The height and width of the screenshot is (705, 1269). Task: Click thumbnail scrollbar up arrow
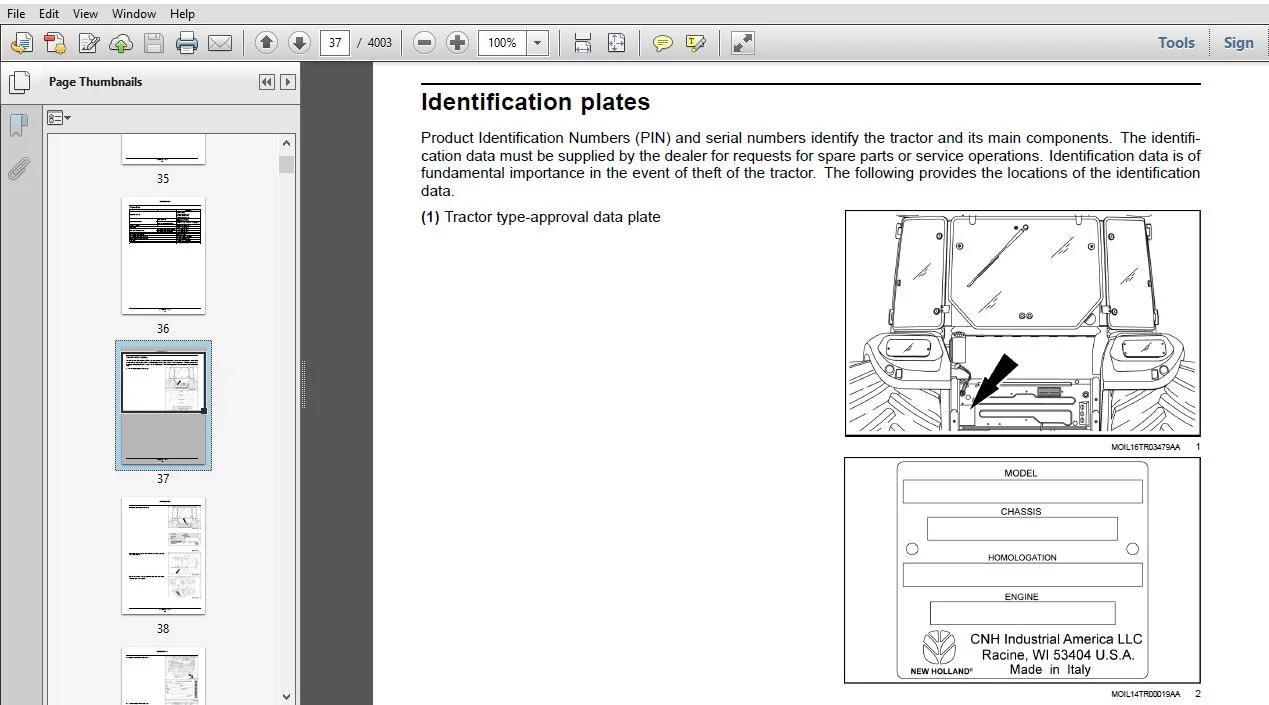coord(287,144)
